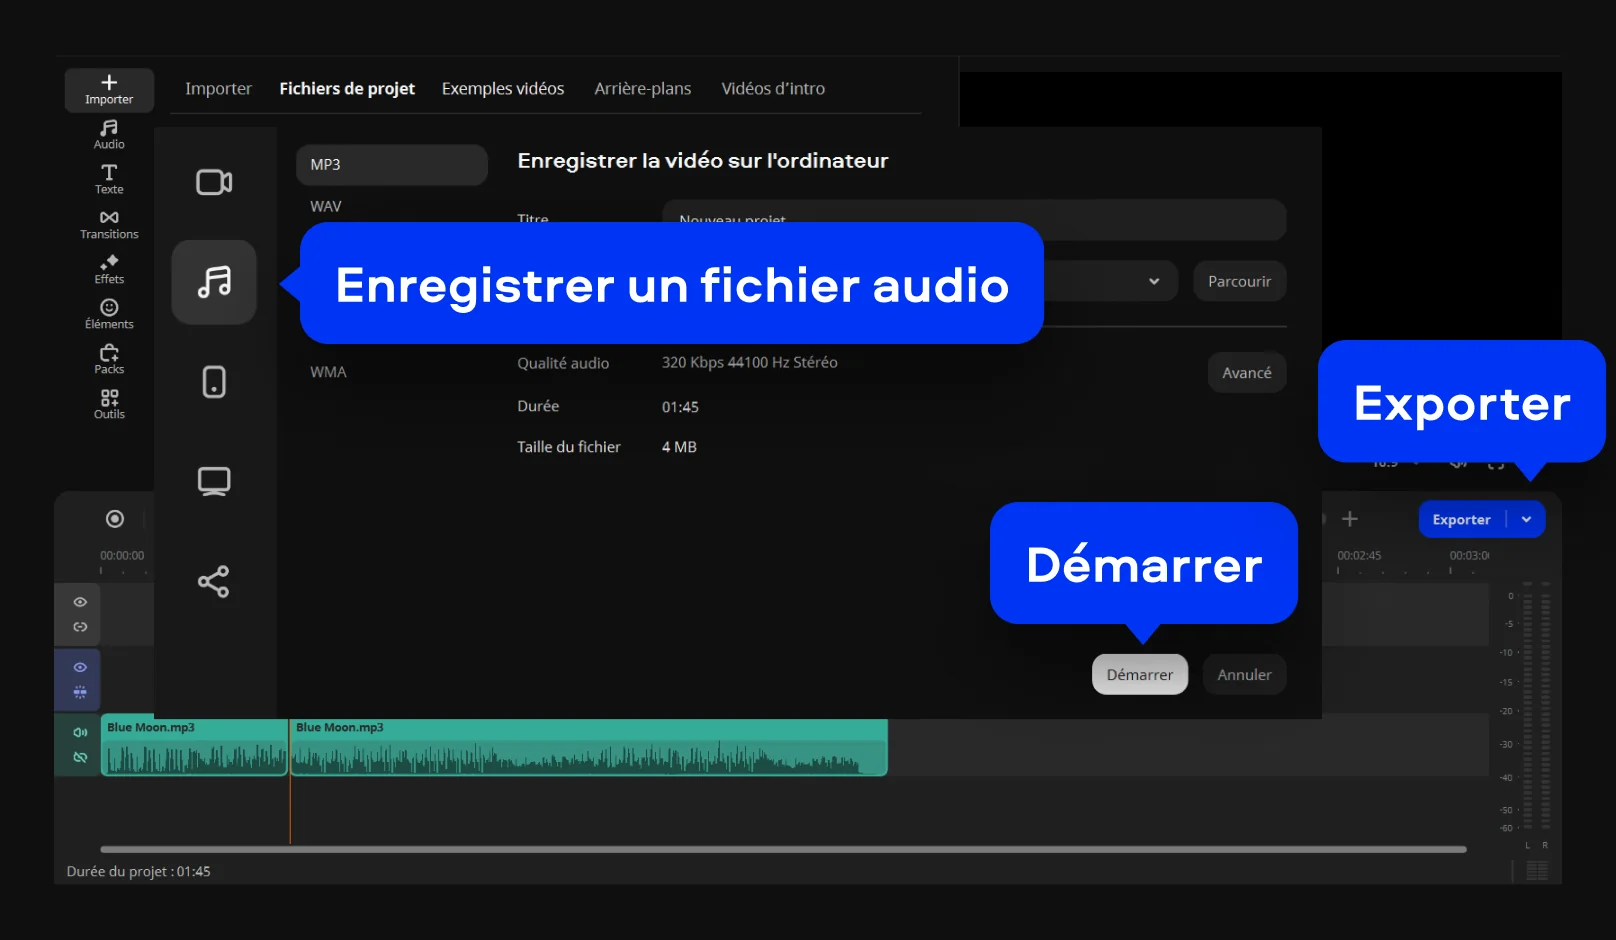Viewport: 1616px width, 940px height.
Task: Click the track icon below the highlighted eye
Action: pos(80,692)
